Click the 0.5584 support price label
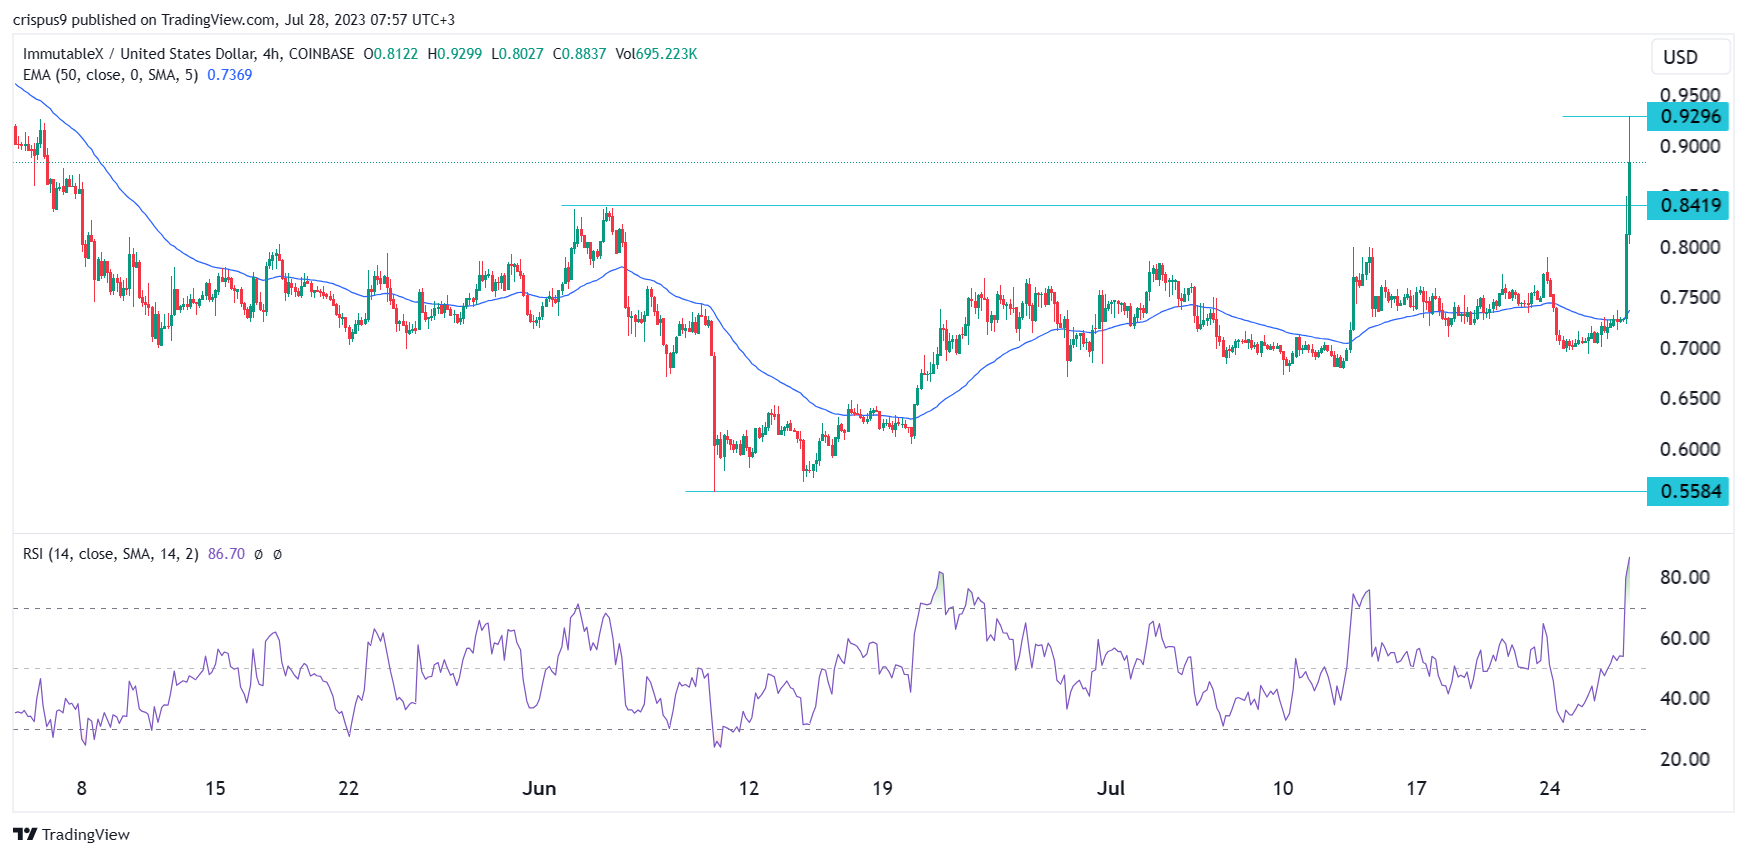 click(x=1689, y=491)
